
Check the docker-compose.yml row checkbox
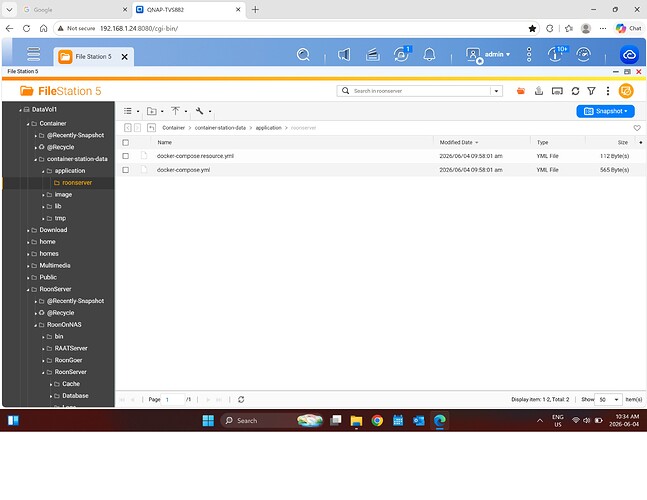click(125, 170)
